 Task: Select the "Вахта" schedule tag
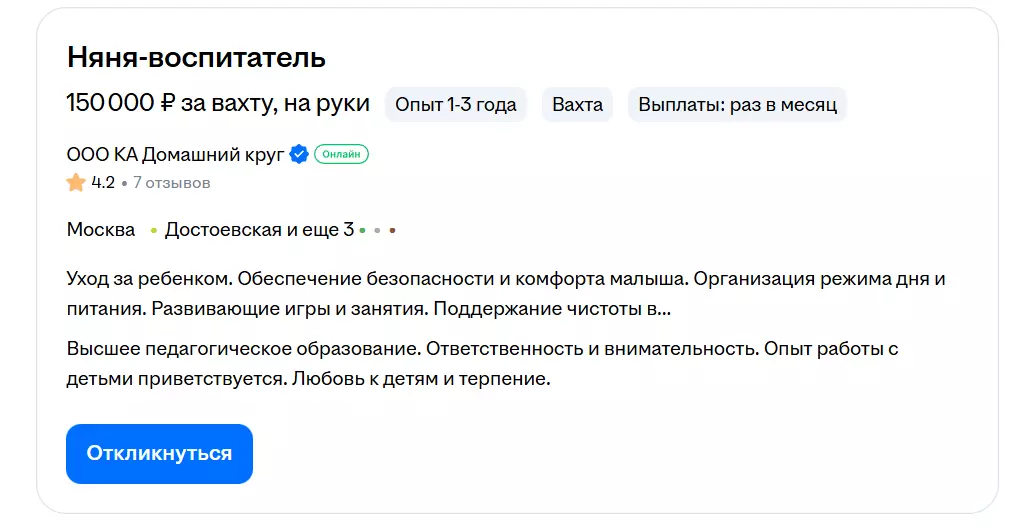coord(577,104)
